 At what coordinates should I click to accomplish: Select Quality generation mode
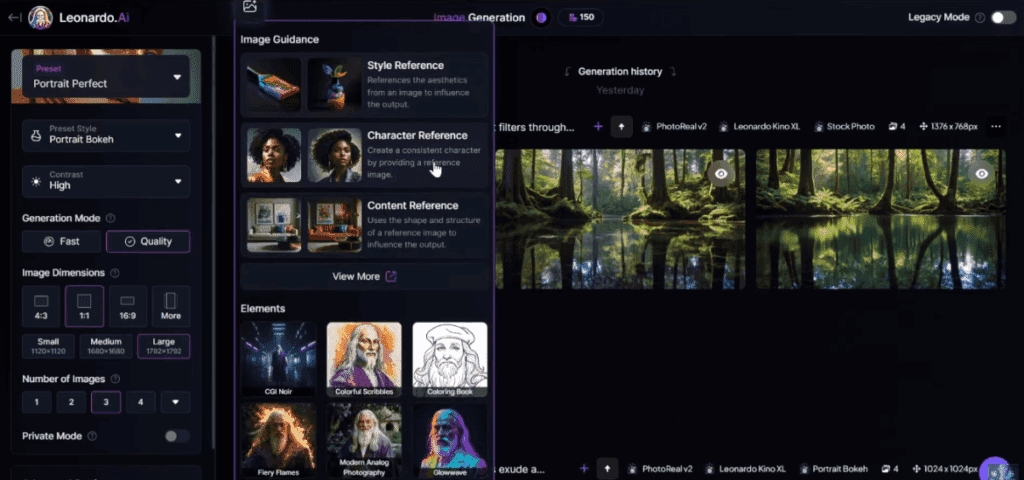pos(148,242)
